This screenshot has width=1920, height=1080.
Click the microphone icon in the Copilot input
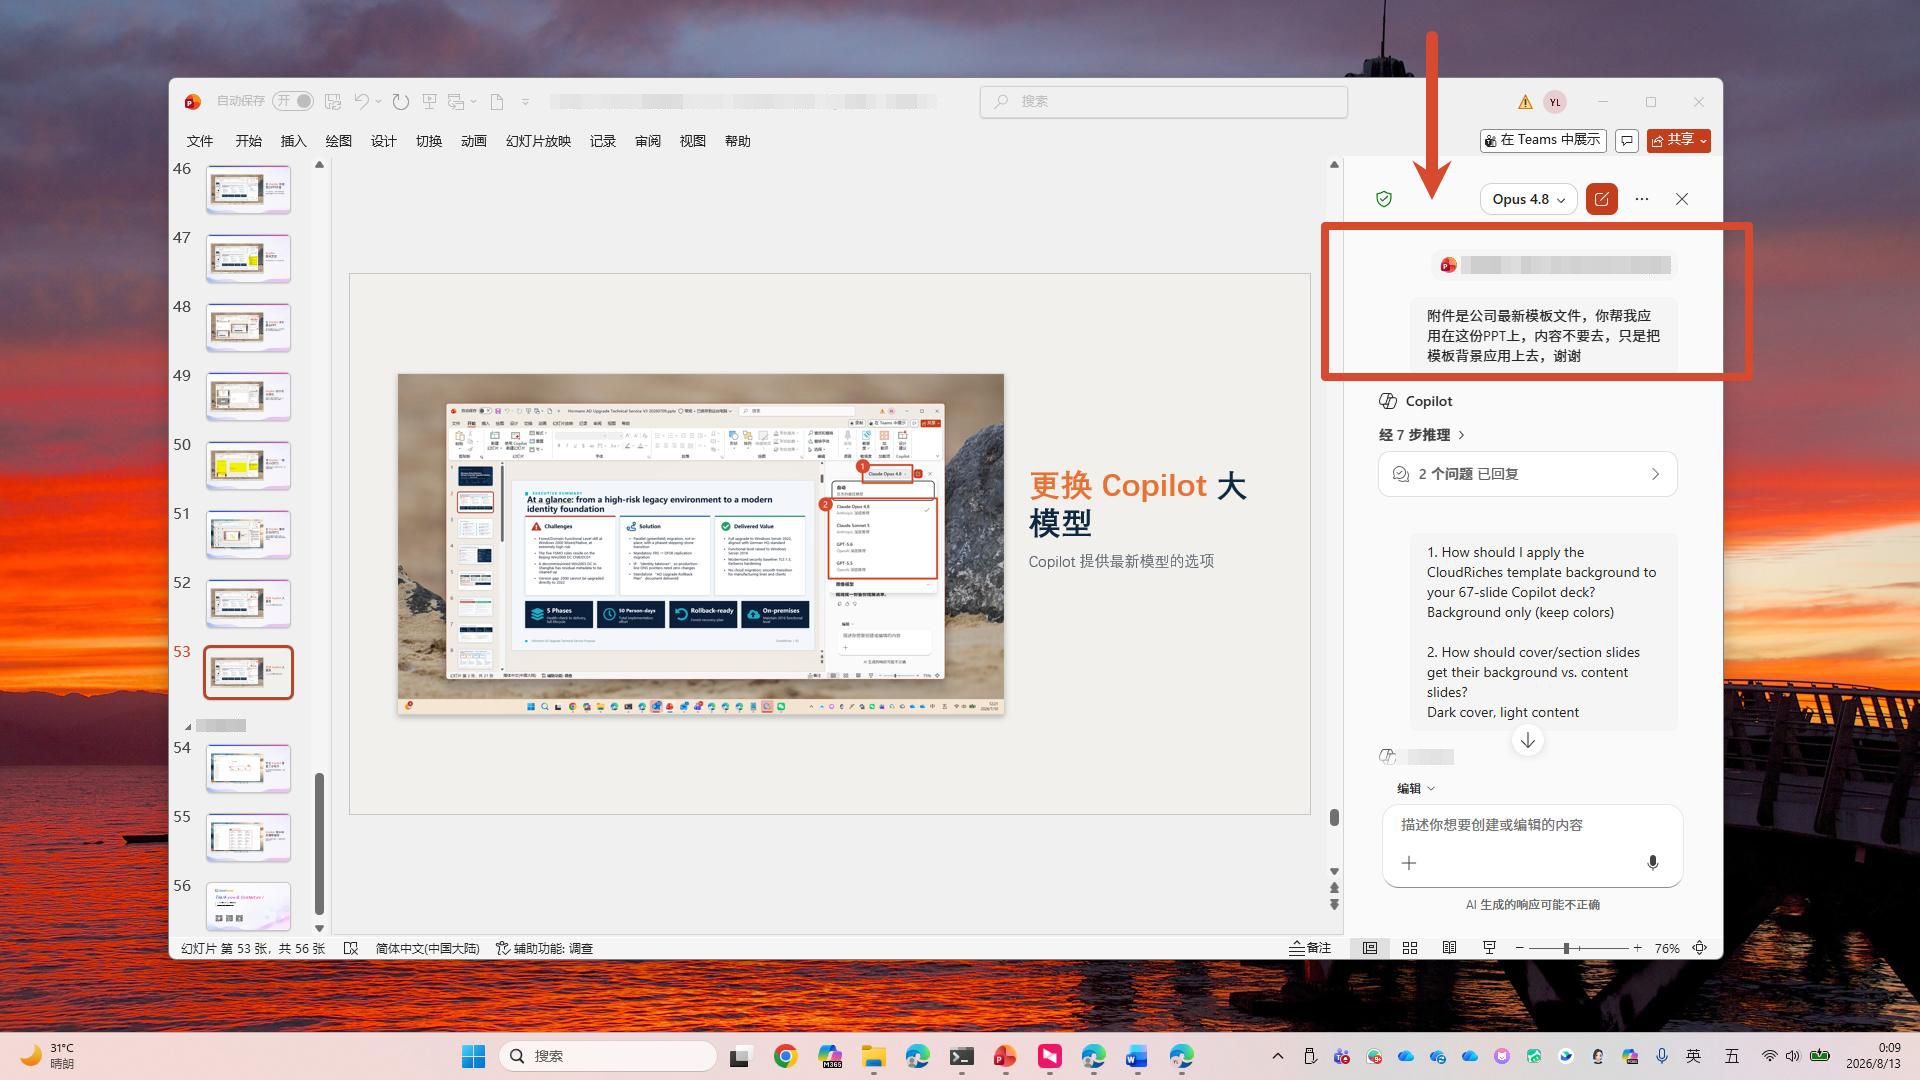point(1653,863)
